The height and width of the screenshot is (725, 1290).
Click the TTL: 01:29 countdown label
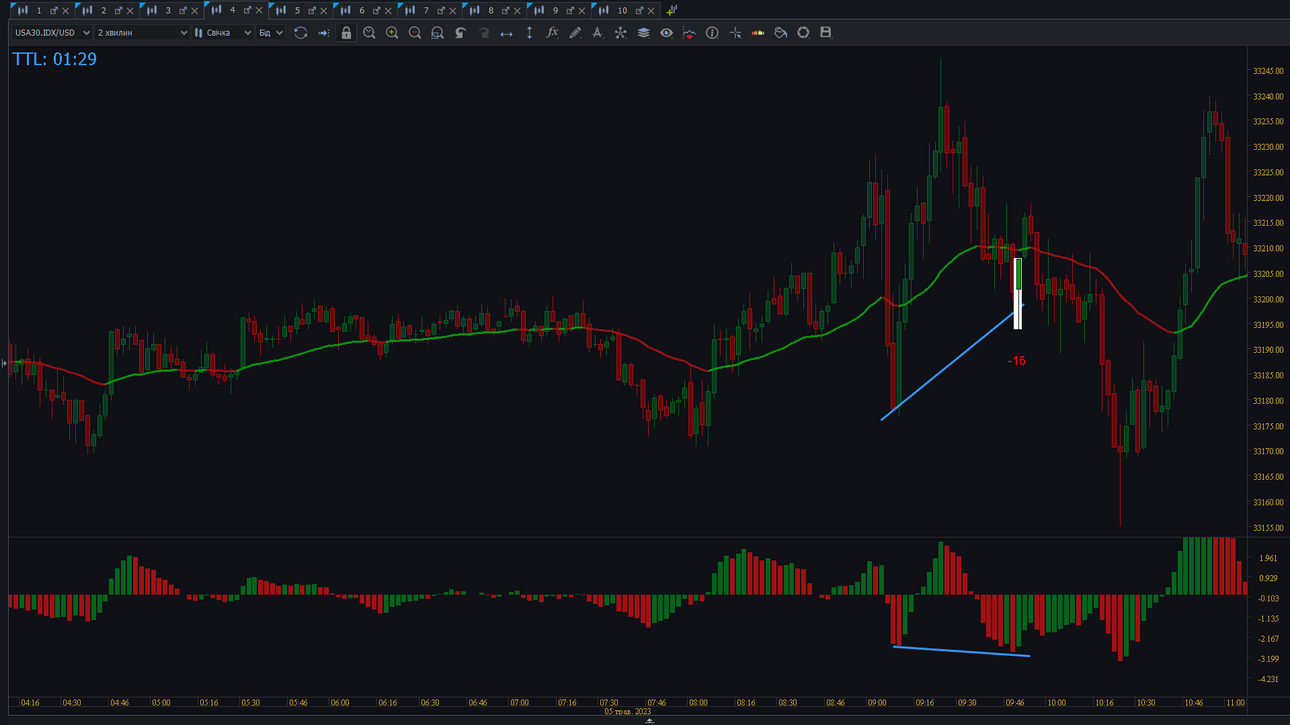coord(54,59)
